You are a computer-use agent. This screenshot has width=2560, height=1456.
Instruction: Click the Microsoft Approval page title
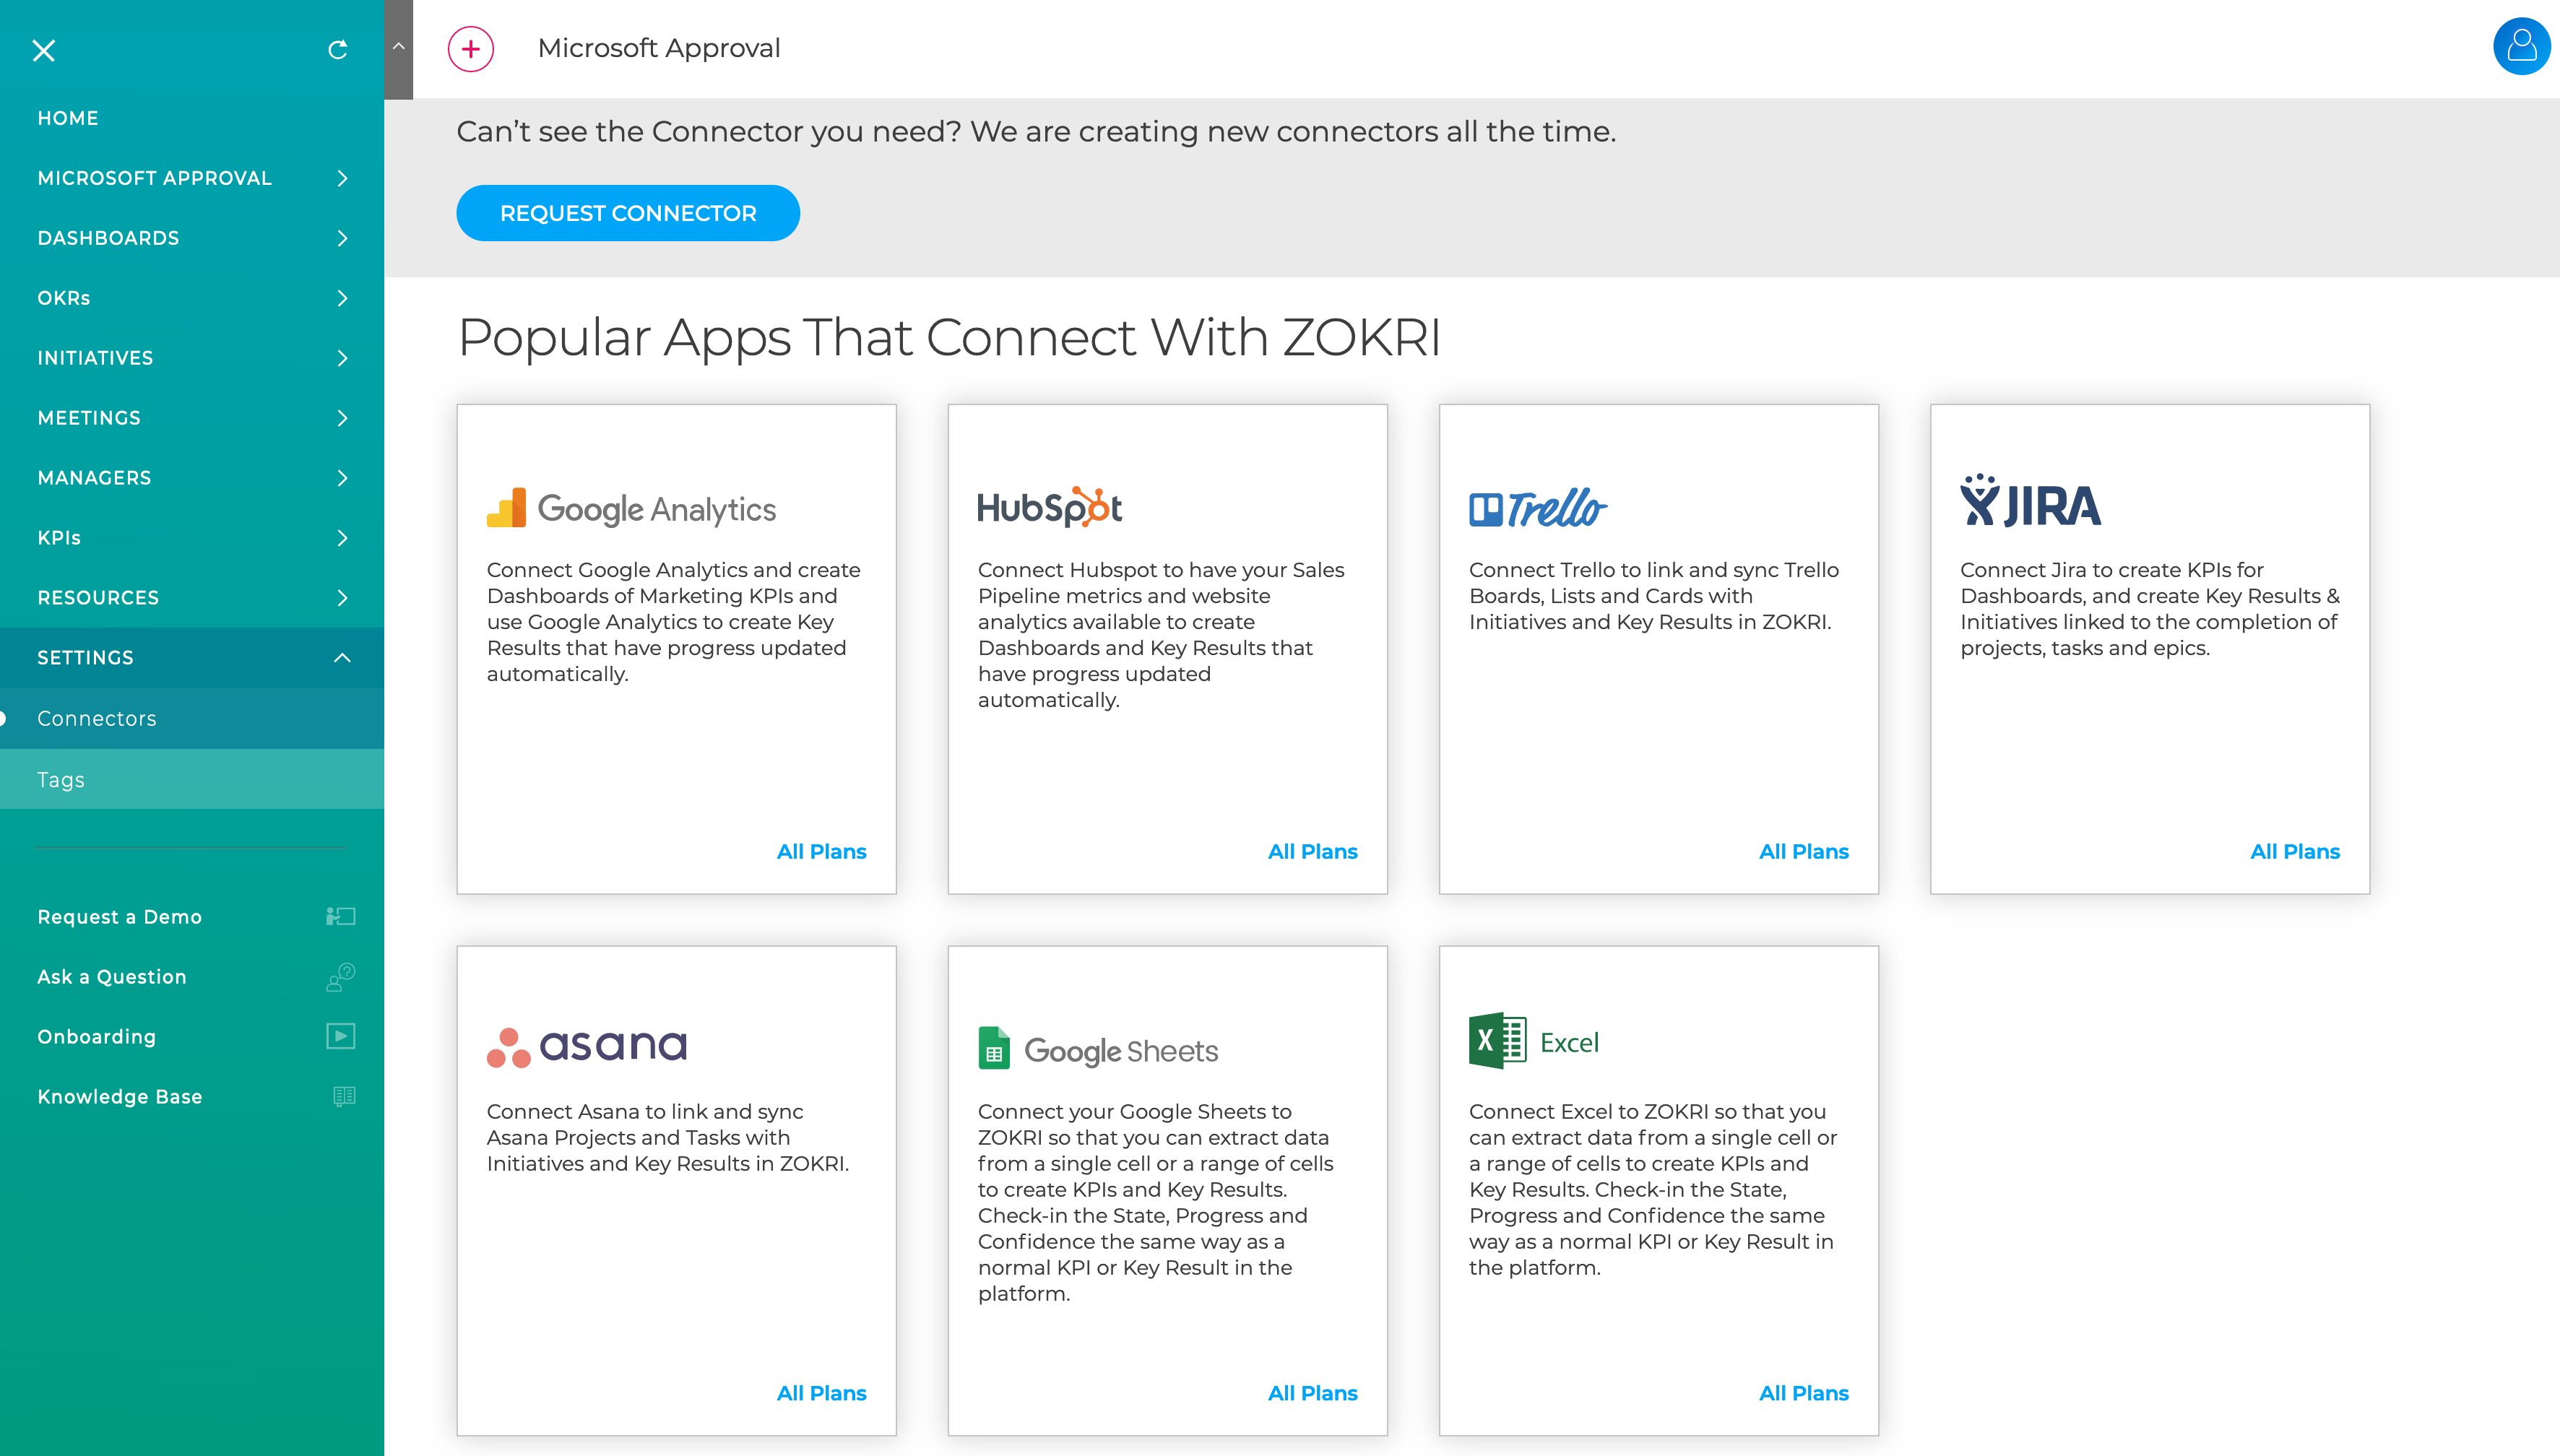pos(659,48)
